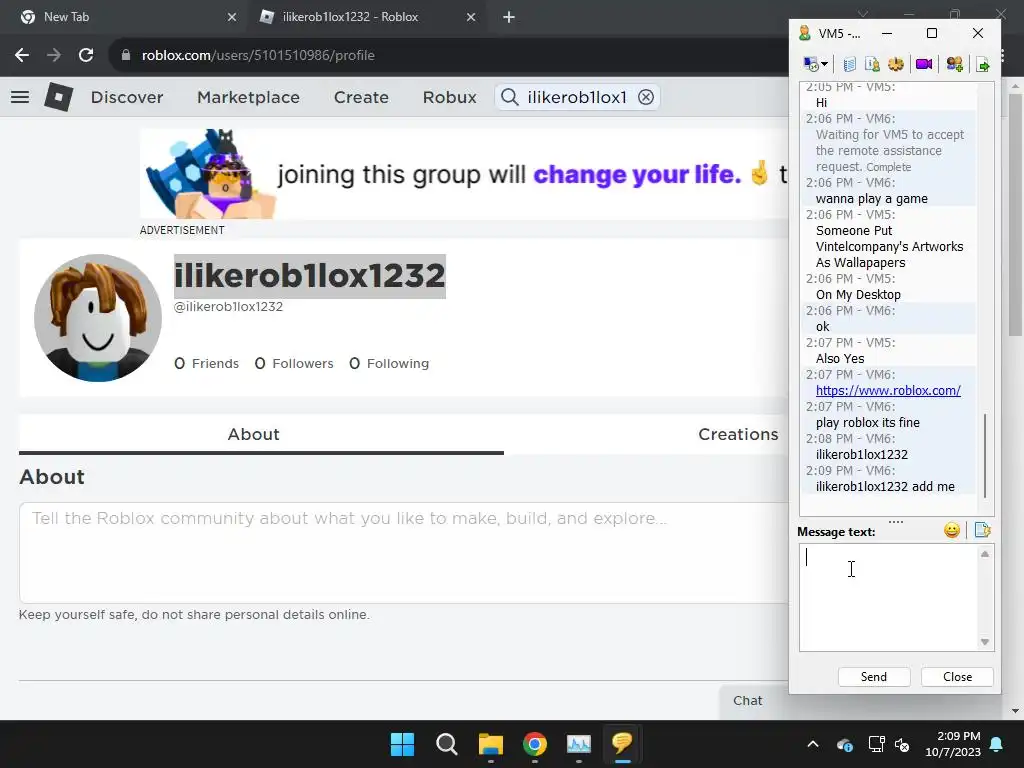Click the group advertisement banner
1024x768 pixels.
point(464,174)
